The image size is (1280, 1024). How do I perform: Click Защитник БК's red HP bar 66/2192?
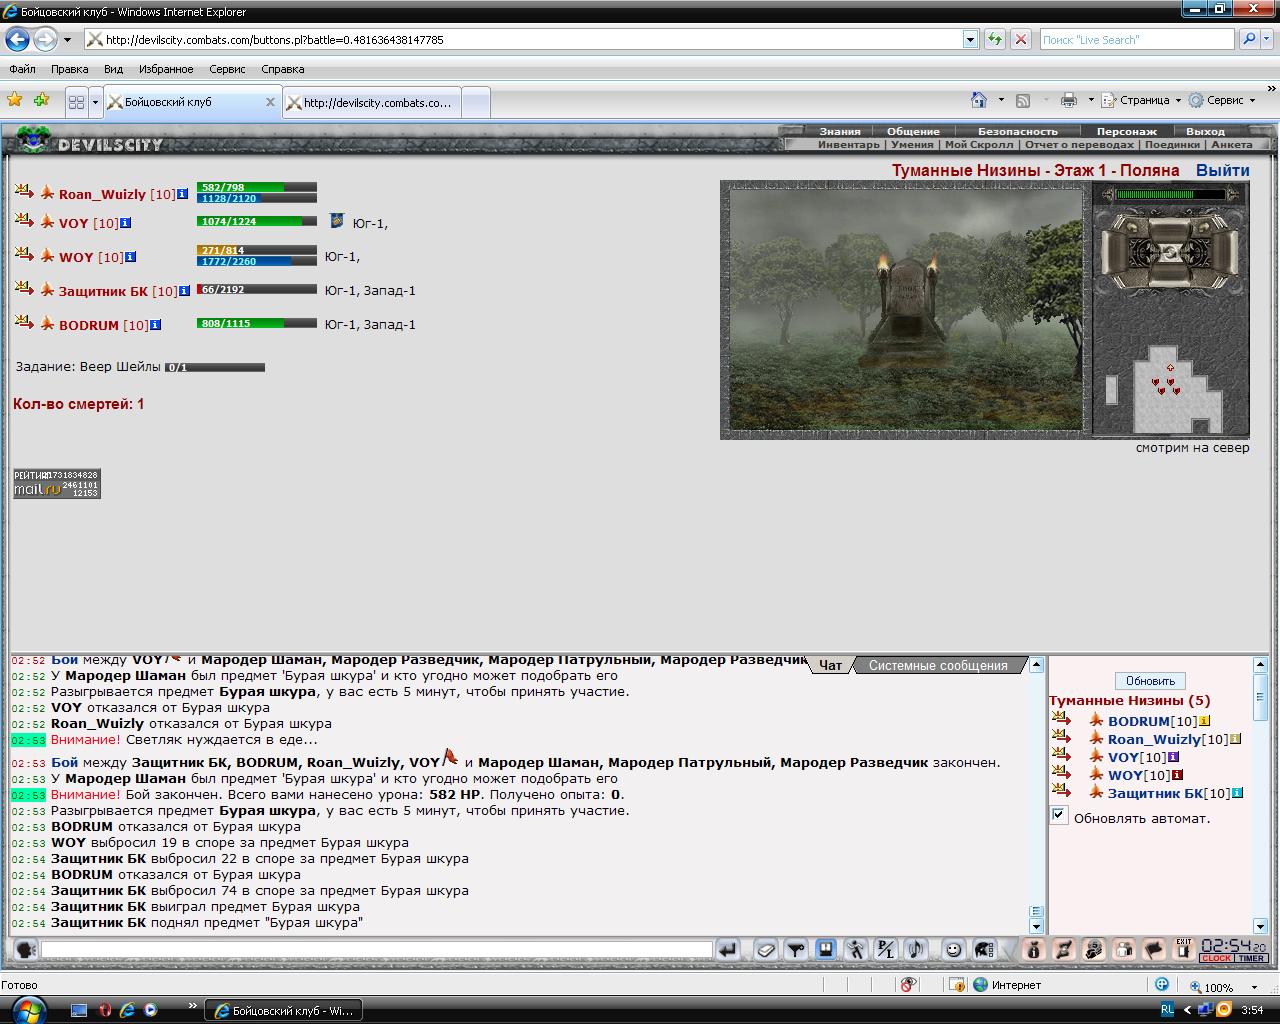click(257, 289)
